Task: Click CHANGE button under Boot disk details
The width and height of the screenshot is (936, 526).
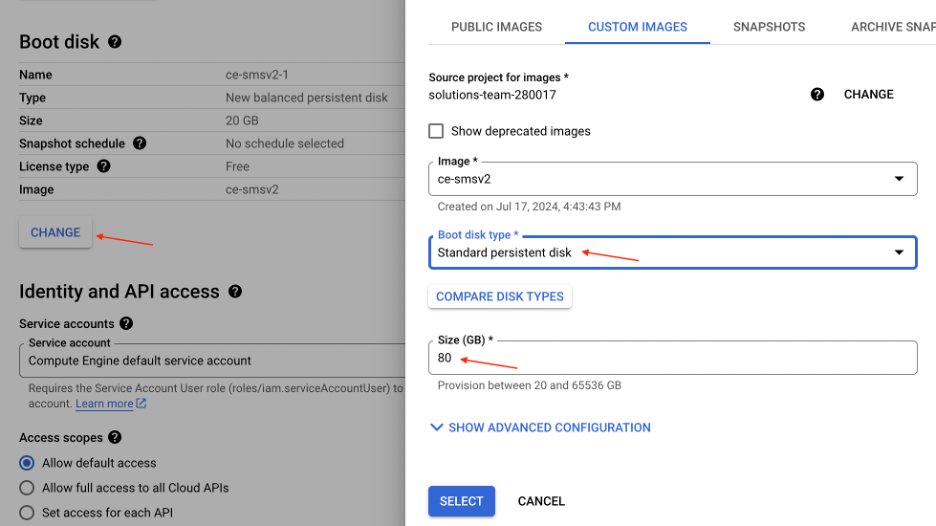Action: 56,232
